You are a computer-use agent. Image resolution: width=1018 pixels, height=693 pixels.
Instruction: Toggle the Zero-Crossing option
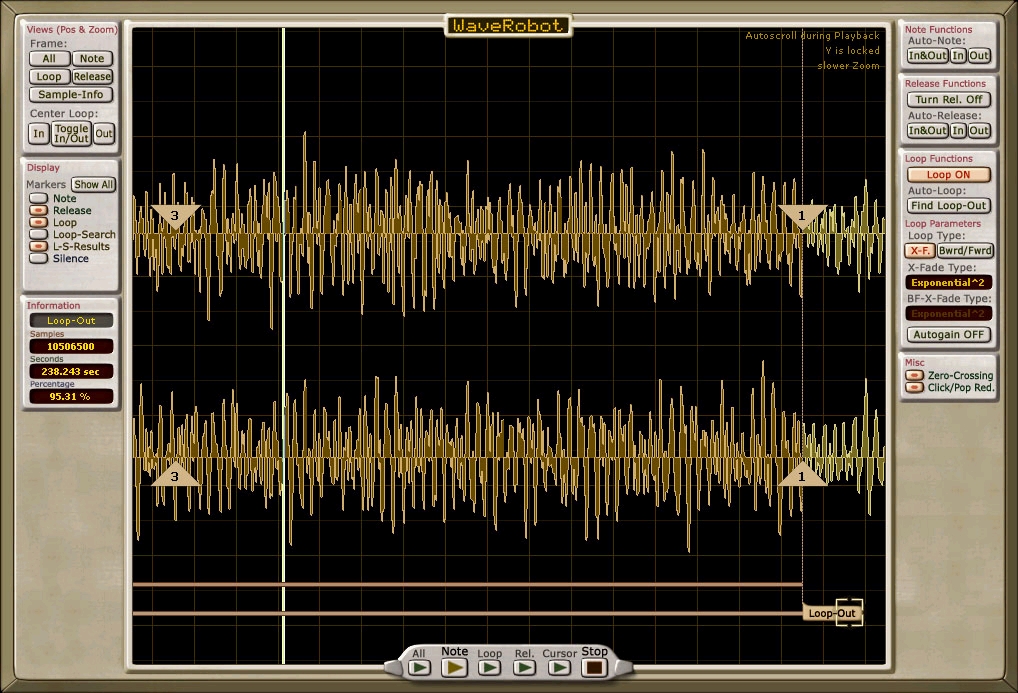914,375
